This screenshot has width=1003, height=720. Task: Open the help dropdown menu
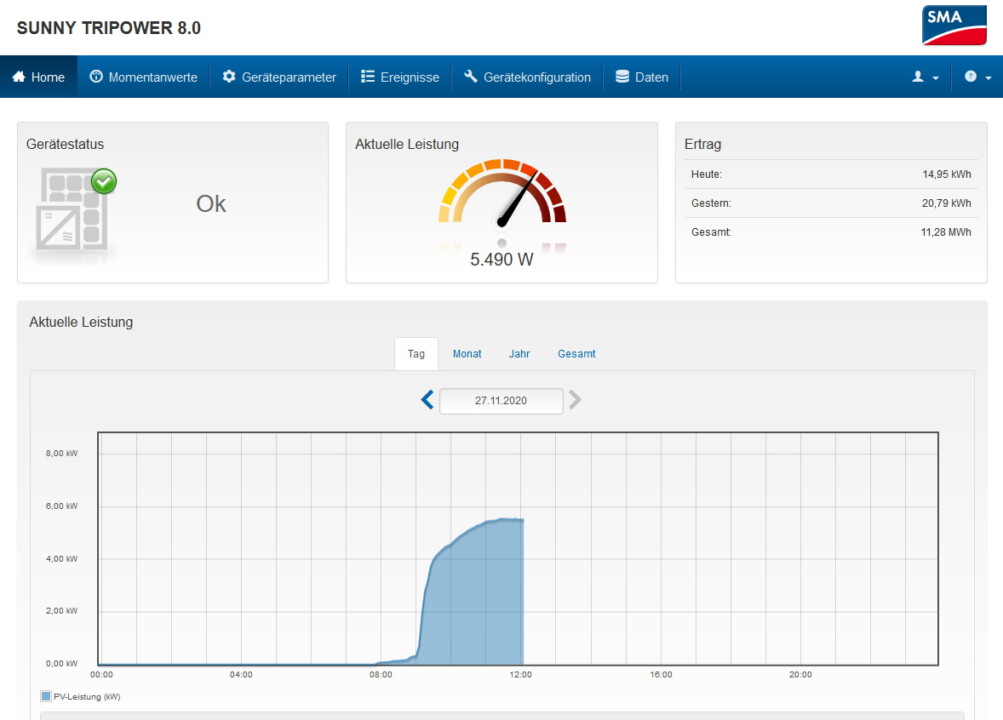coord(977,77)
